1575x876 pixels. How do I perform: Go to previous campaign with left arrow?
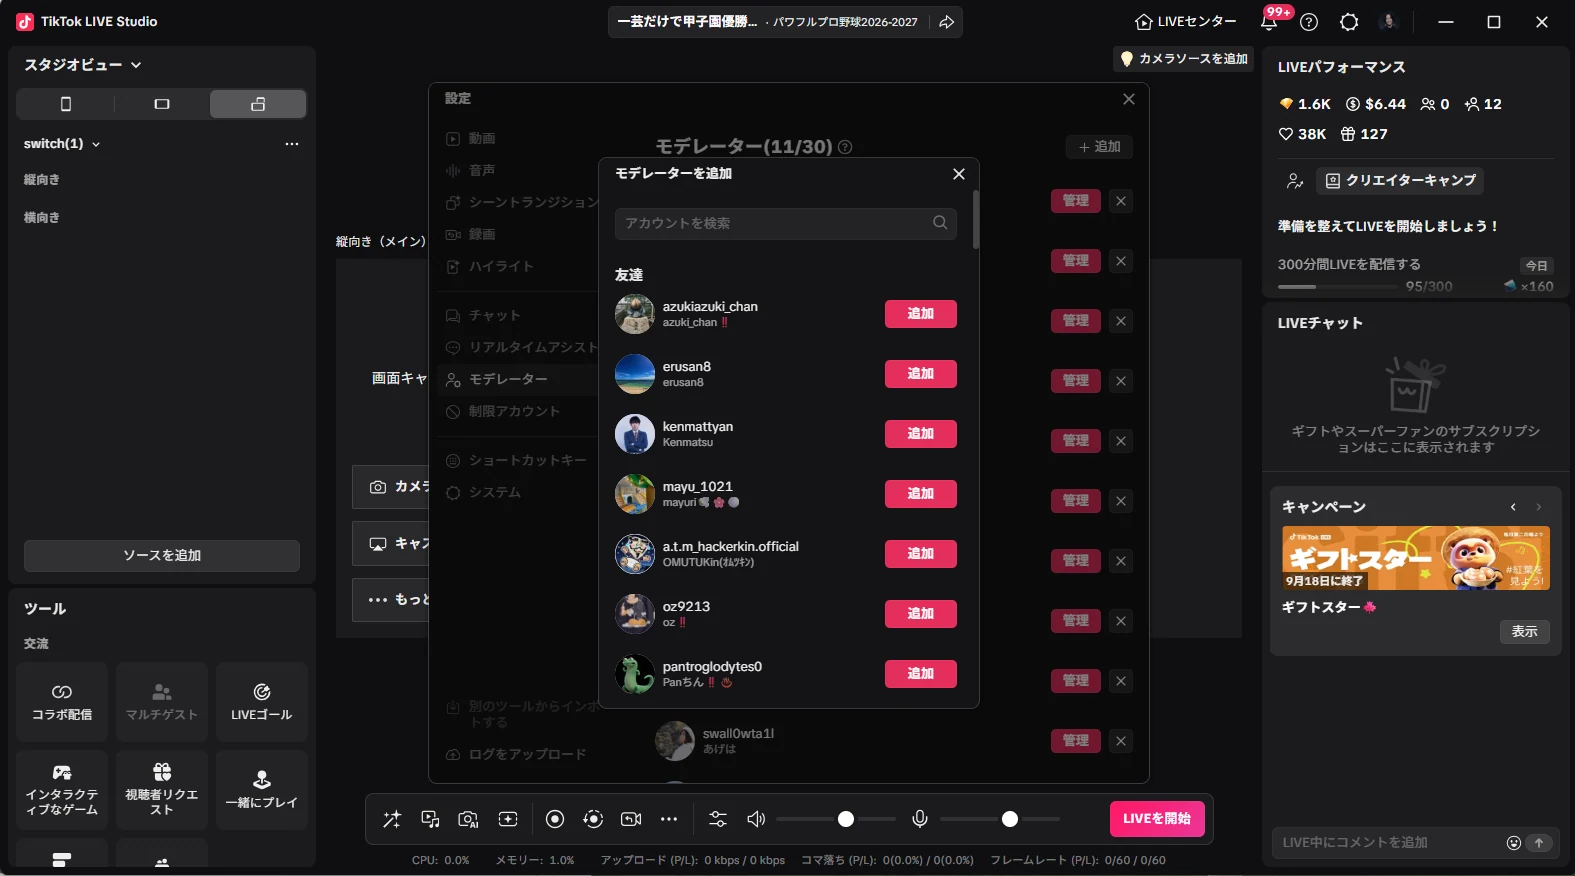click(x=1513, y=507)
